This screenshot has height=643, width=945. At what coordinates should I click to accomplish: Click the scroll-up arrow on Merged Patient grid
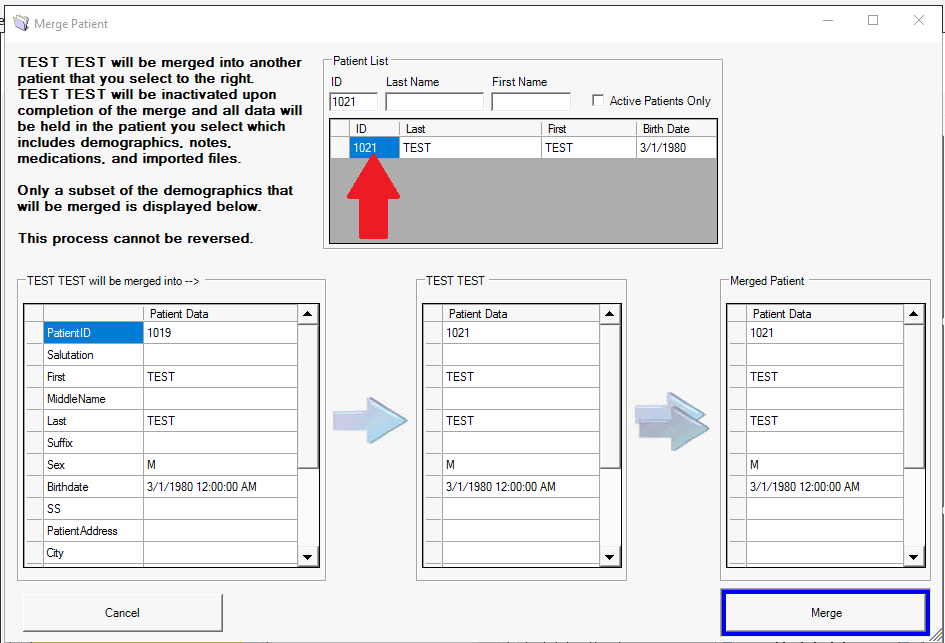tap(913, 313)
